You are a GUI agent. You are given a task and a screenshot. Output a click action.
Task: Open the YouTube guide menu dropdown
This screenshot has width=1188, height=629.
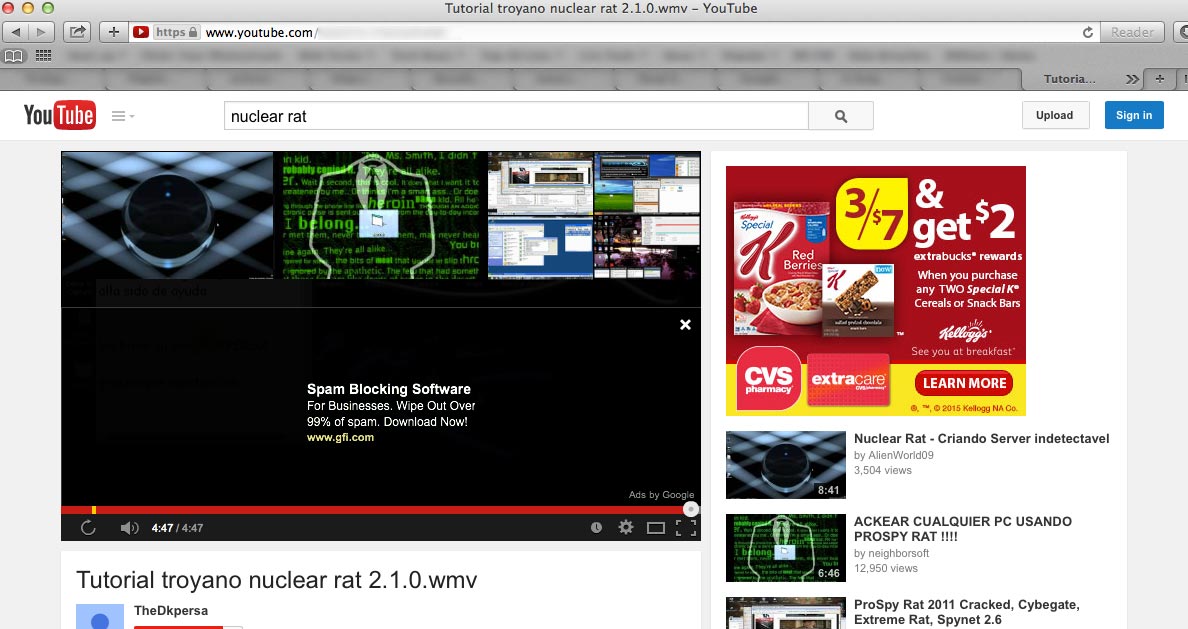pos(123,116)
